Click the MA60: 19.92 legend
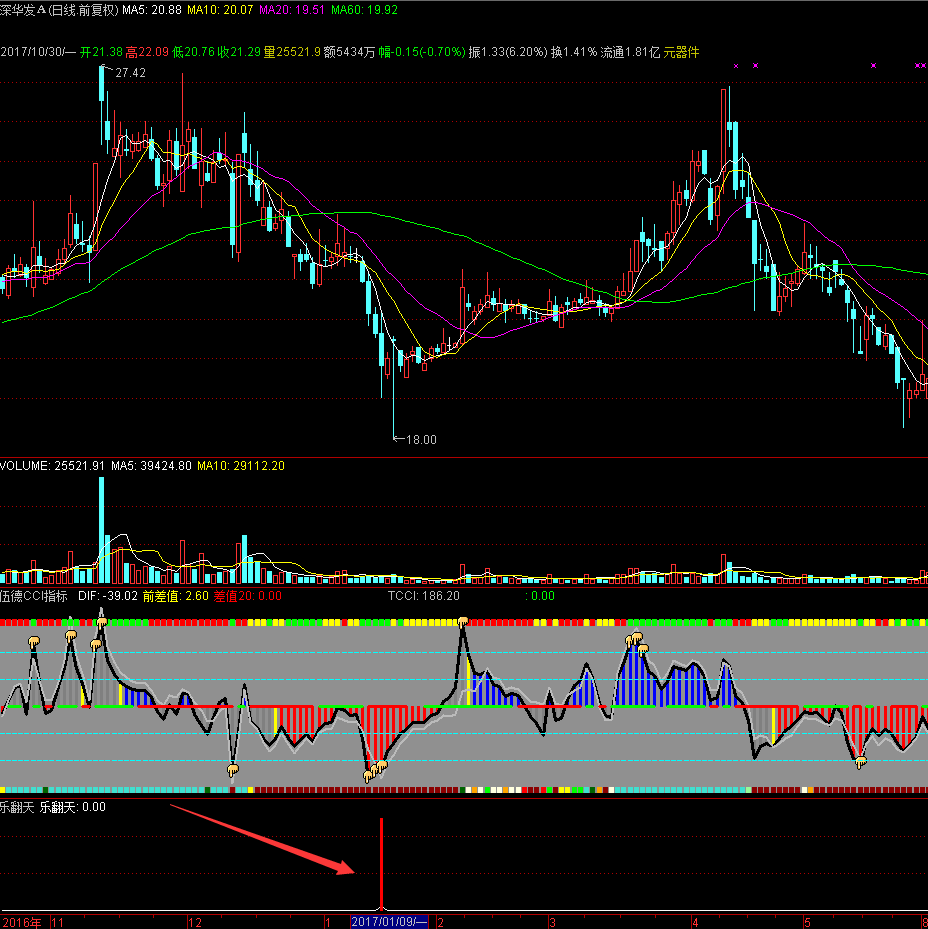This screenshot has height=929, width=928. pyautogui.click(x=364, y=10)
